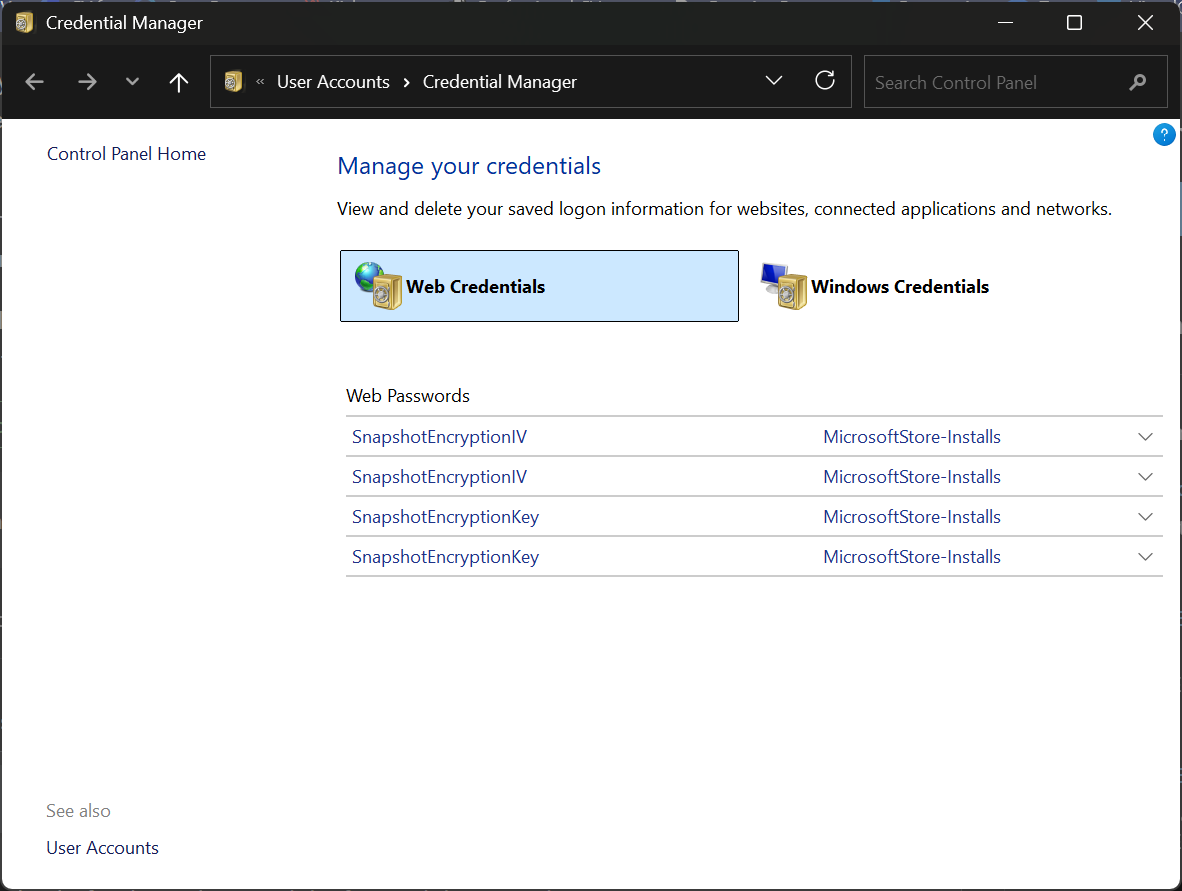The image size is (1182, 891).
Task: Open Control Panel Home link
Action: pos(126,154)
